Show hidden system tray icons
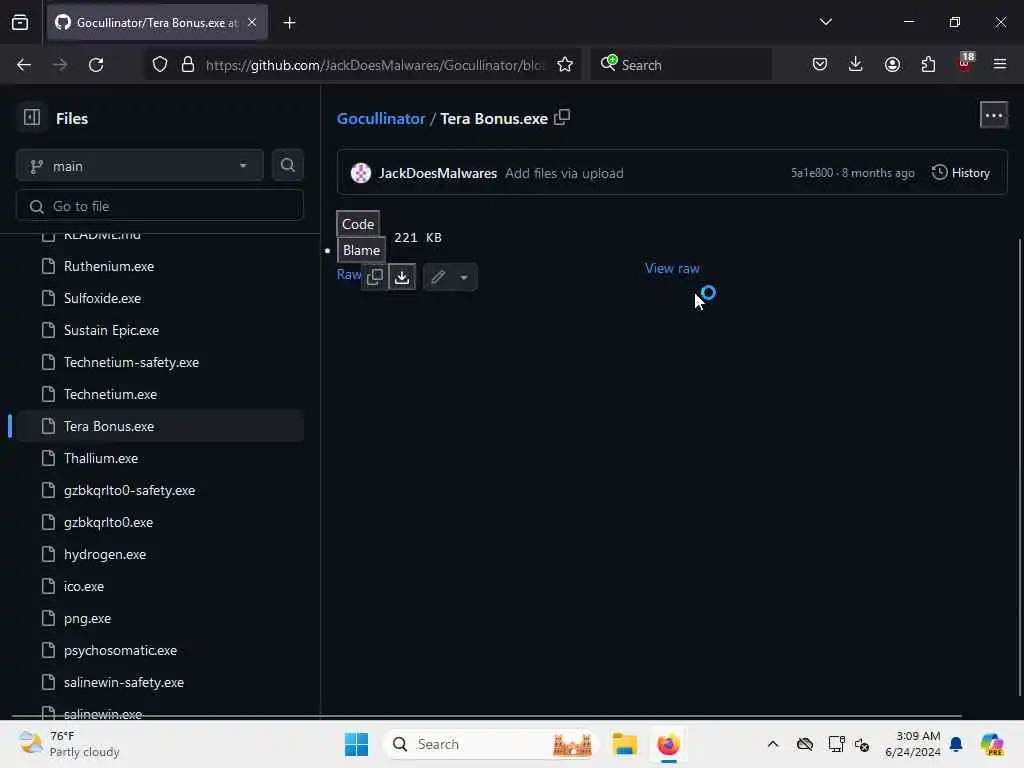 (x=773, y=744)
